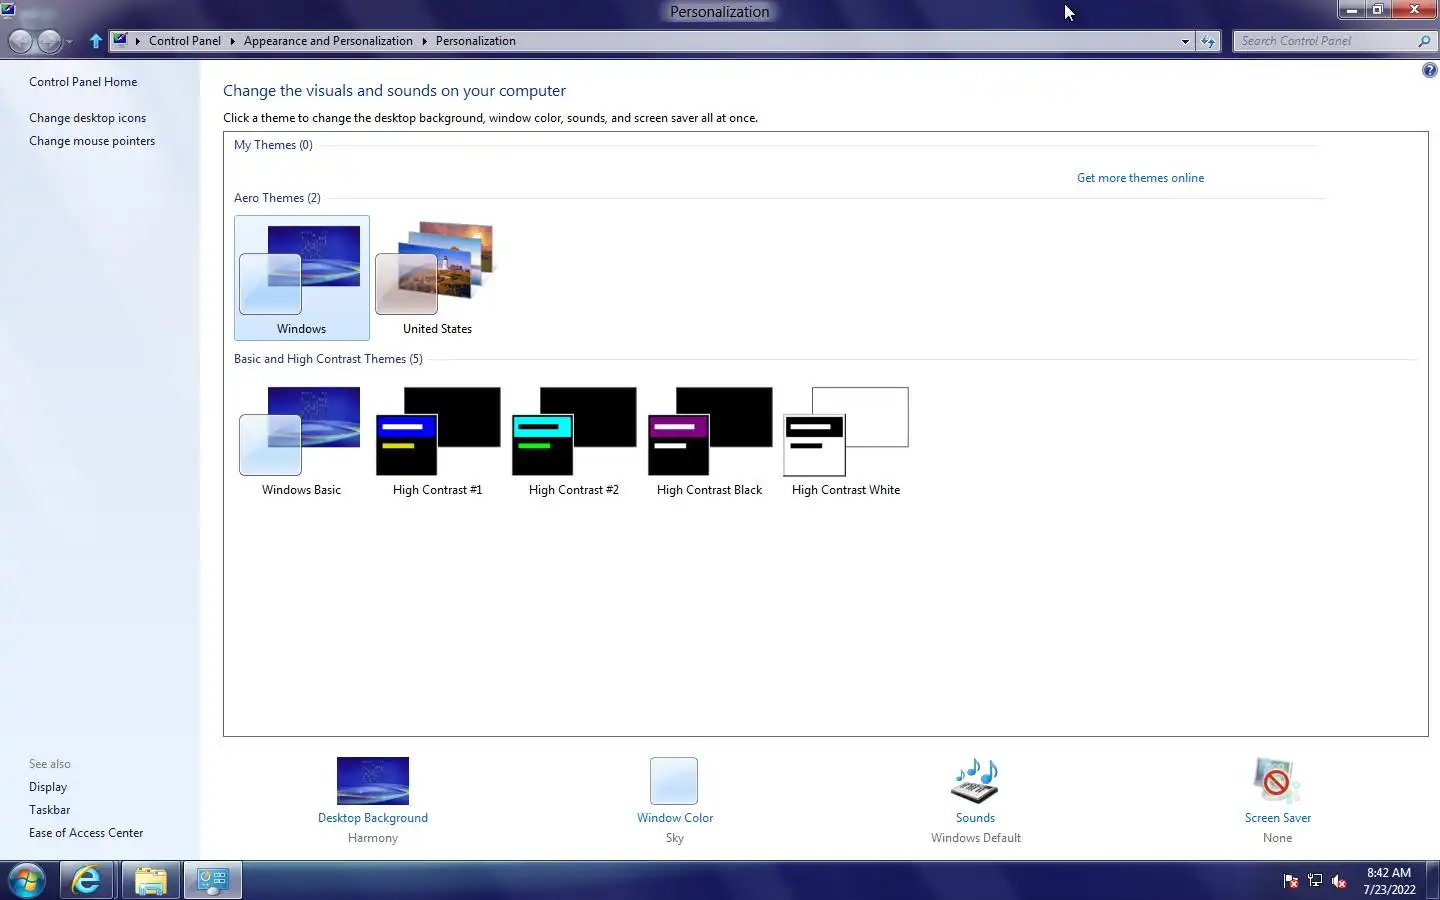Click the Forward navigation button

pyautogui.click(x=49, y=41)
